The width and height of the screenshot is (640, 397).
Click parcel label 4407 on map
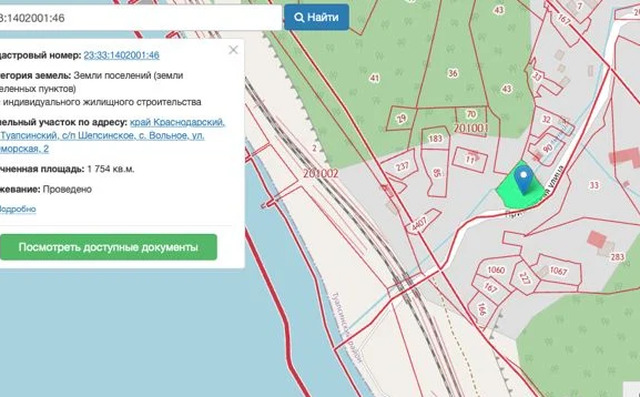click(419, 224)
